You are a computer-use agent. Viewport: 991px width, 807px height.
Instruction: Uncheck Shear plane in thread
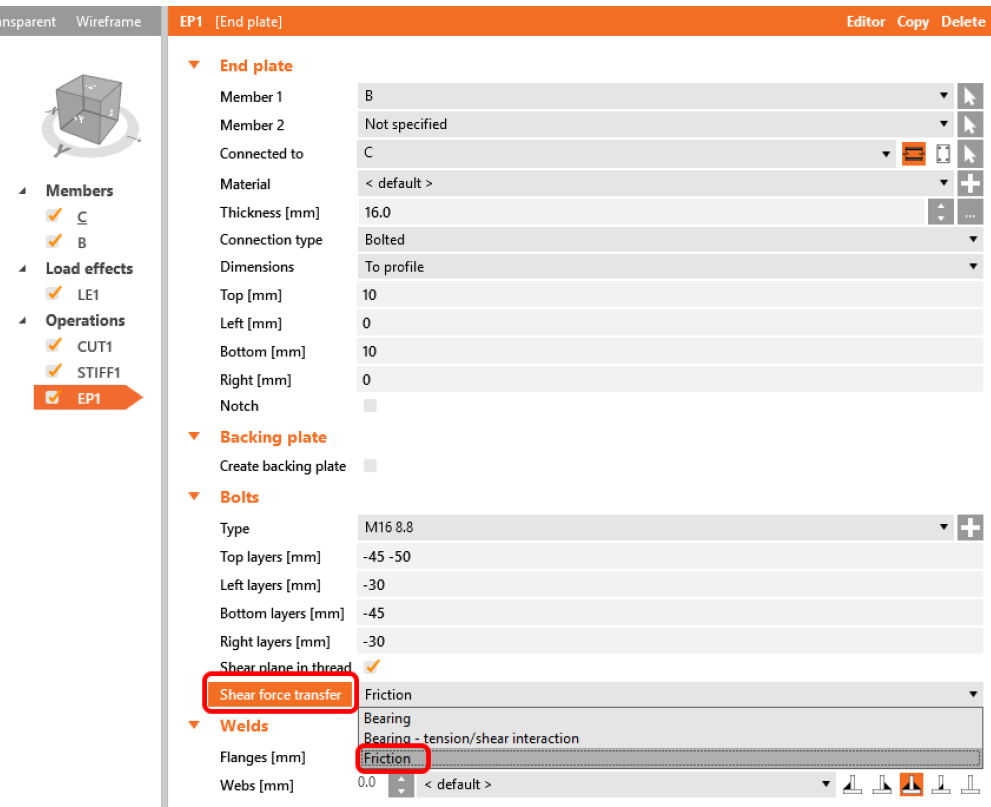coord(373,666)
